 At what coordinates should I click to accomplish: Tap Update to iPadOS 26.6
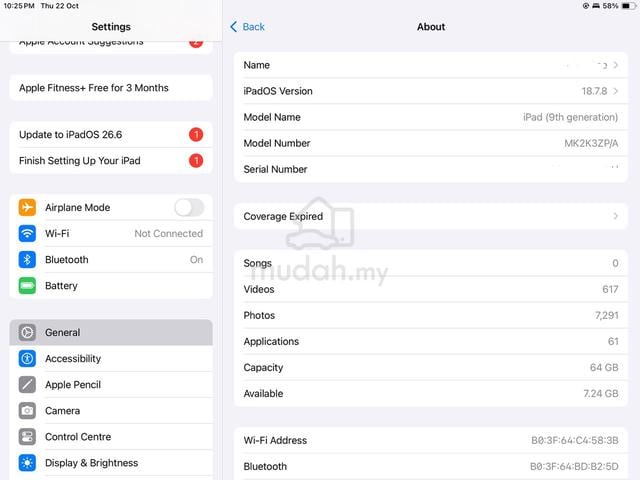(111, 134)
